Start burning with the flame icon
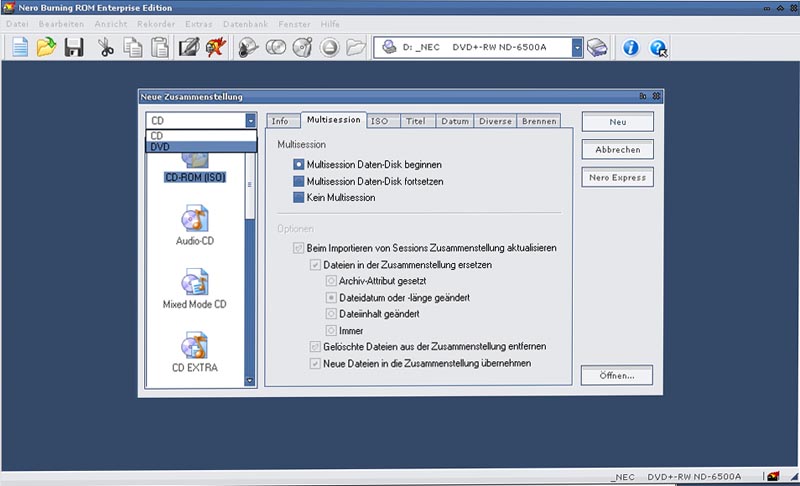Viewport: 800px width, 486px height. coord(216,47)
